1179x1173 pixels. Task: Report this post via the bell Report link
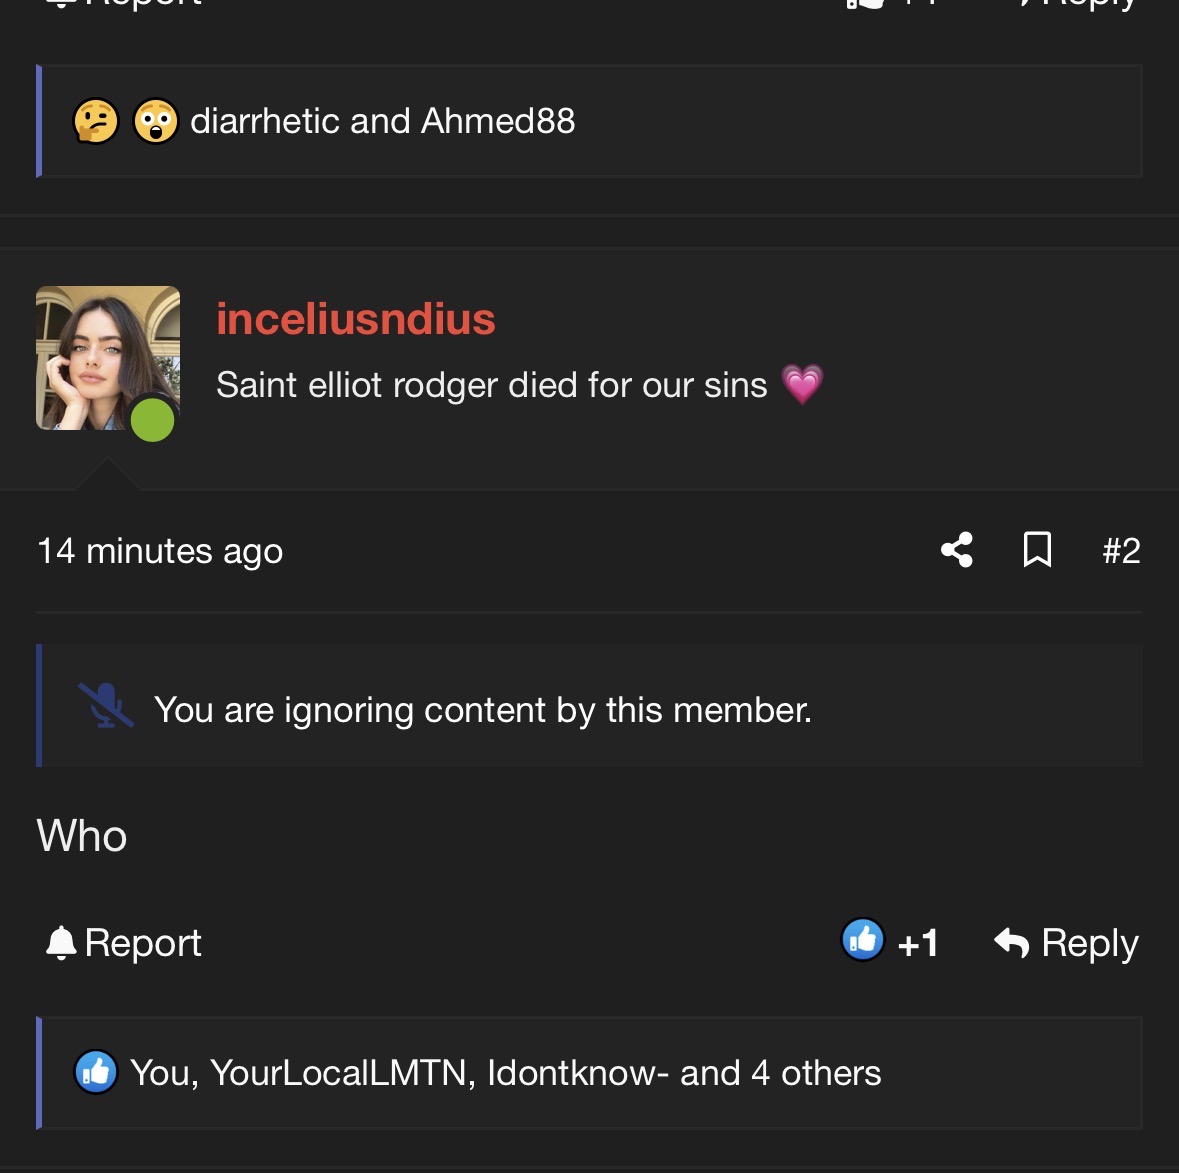[x=123, y=942]
